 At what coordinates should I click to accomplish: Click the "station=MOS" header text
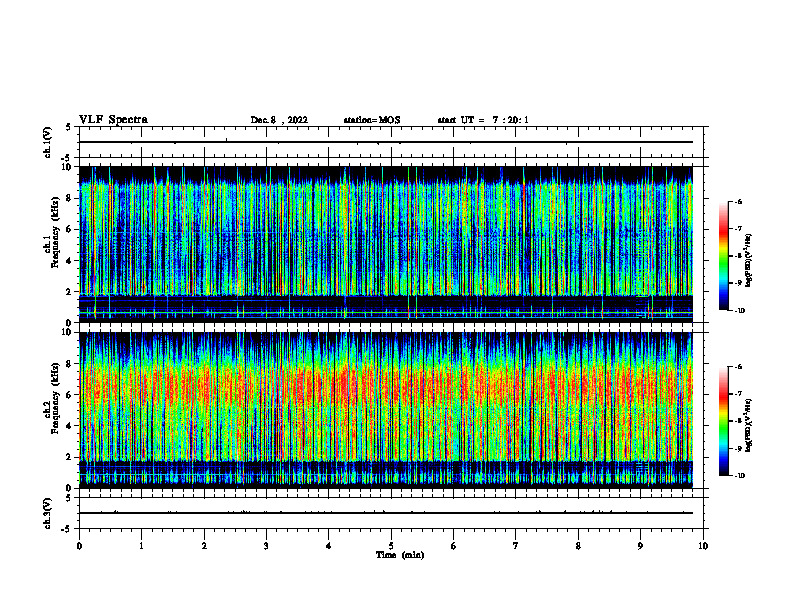tap(372, 120)
